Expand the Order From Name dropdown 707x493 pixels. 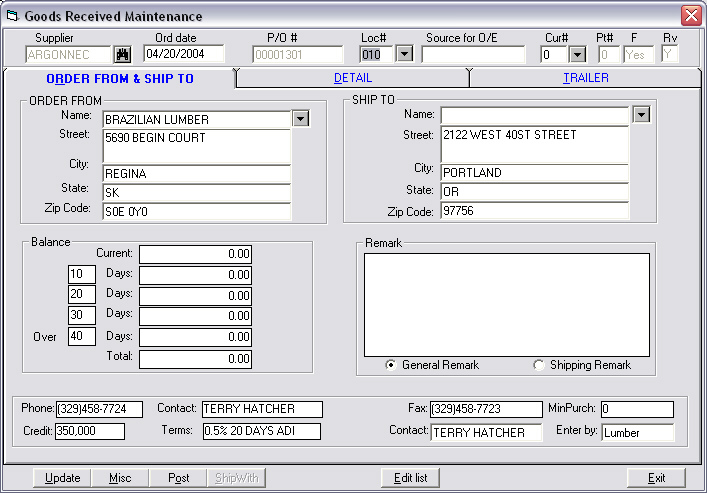click(x=301, y=119)
